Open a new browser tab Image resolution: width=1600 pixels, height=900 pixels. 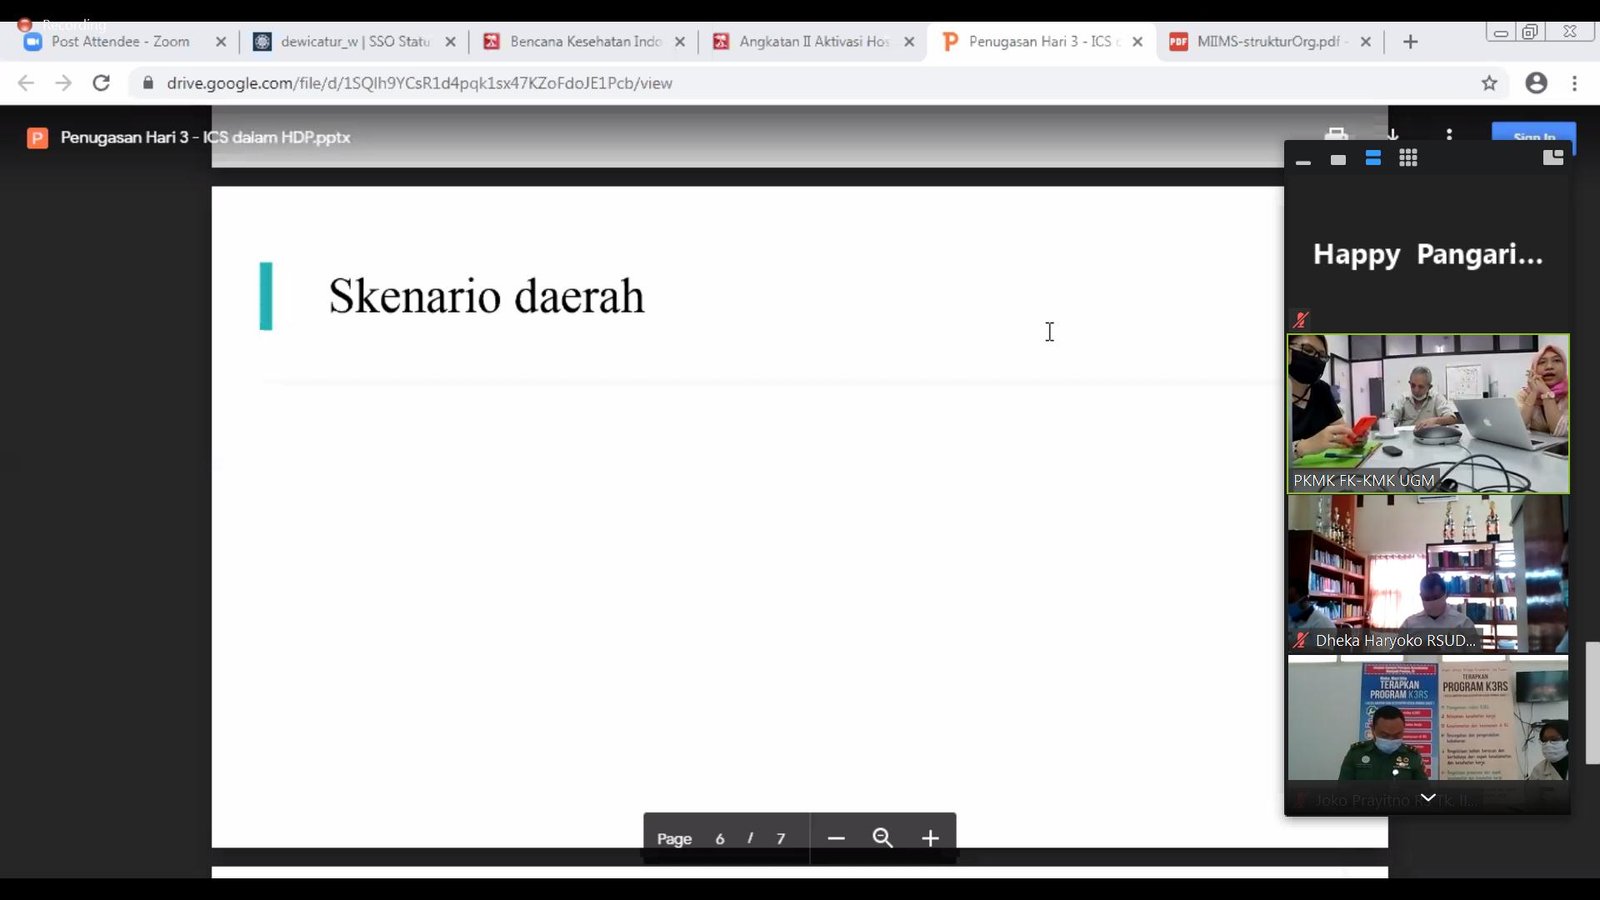(1410, 42)
